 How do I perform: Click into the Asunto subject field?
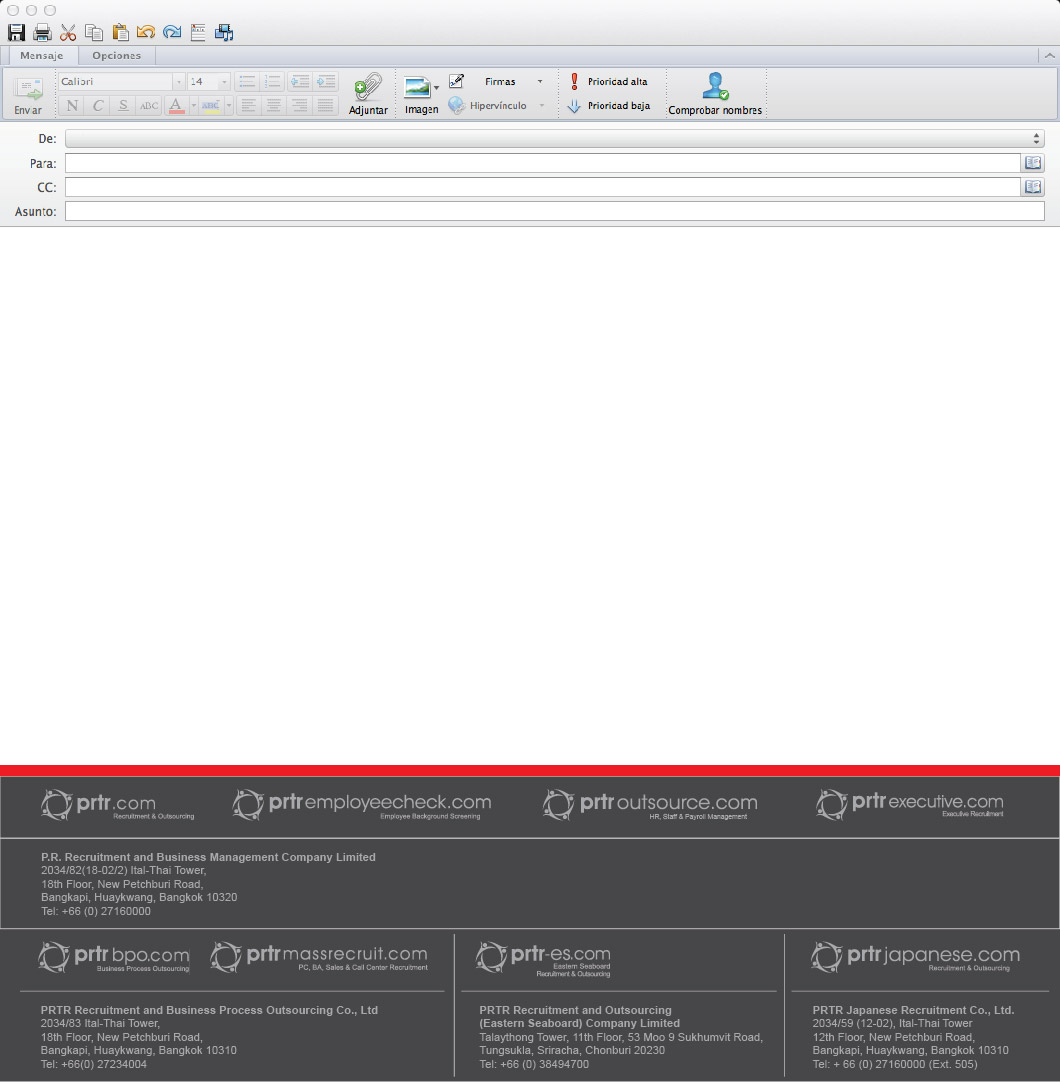(554, 211)
